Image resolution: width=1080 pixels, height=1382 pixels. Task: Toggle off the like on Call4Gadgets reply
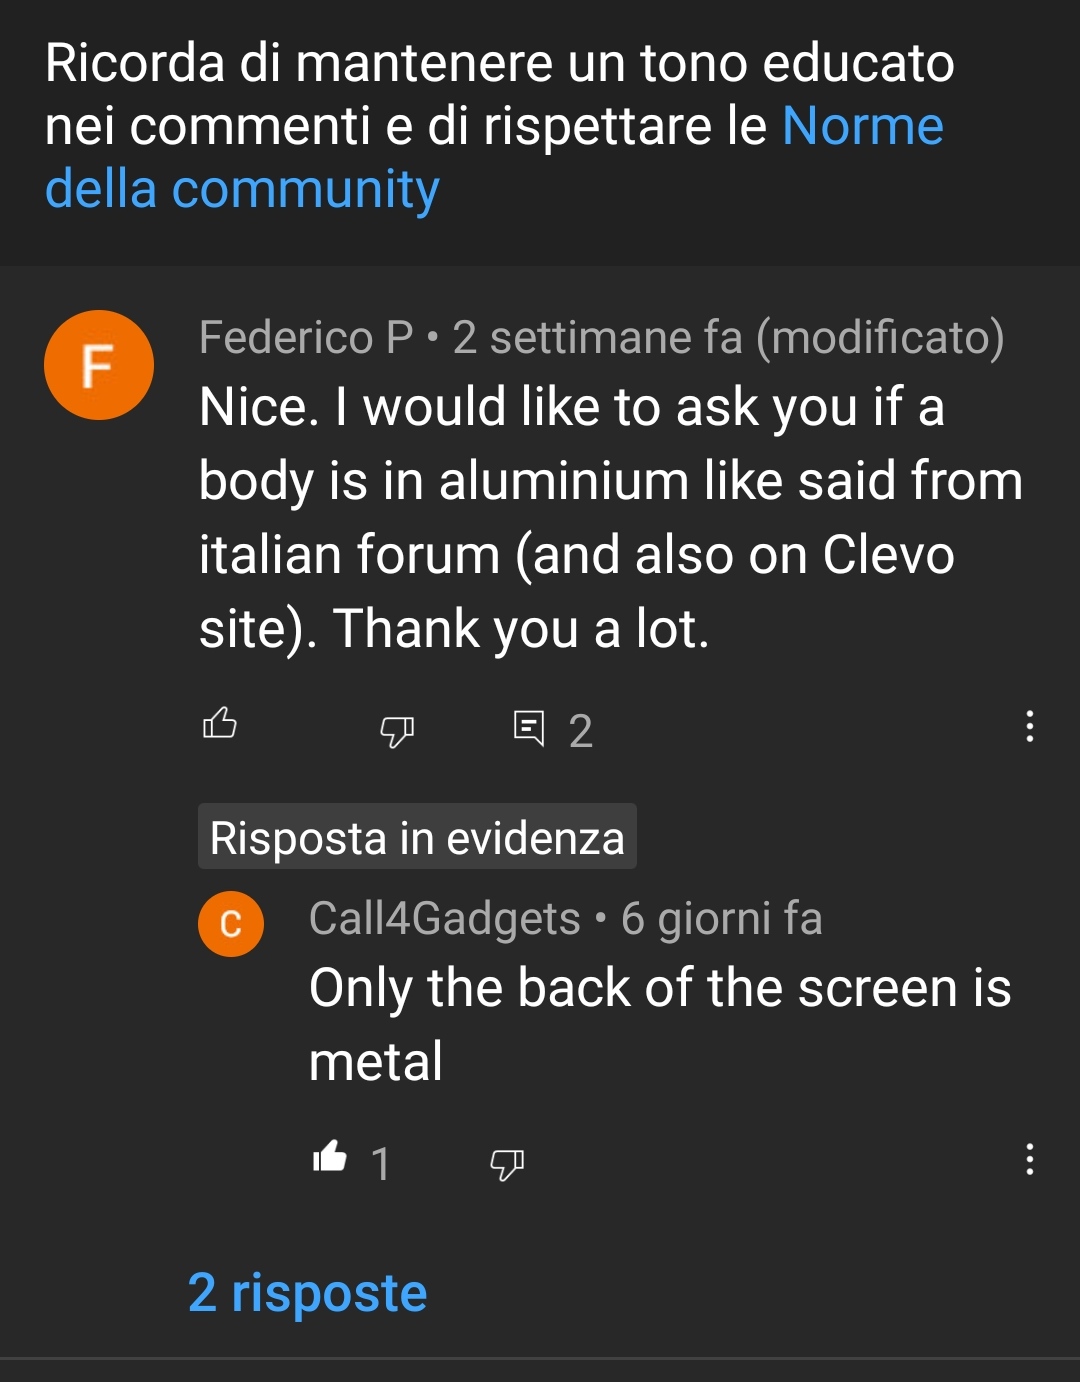(329, 1158)
